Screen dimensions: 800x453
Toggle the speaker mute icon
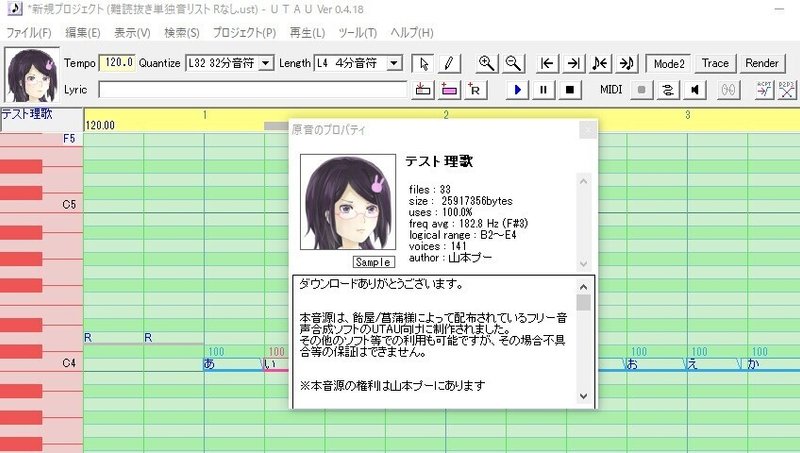coord(694,90)
